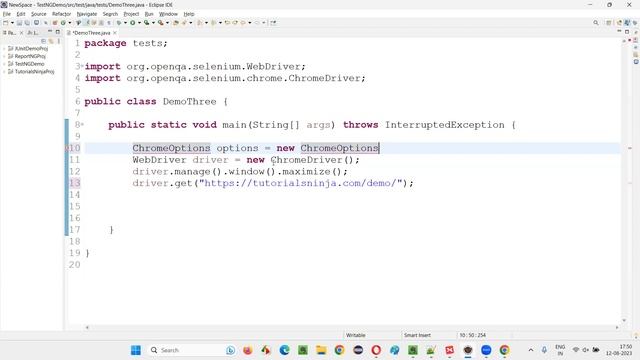Open the Run button dropdown arrow

[x=139, y=23]
